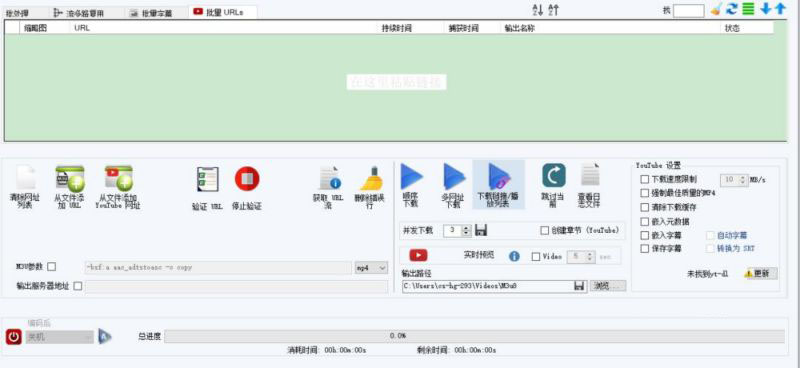Click the 缩略图 column header
This screenshot has height=368, width=800.
click(x=44, y=28)
